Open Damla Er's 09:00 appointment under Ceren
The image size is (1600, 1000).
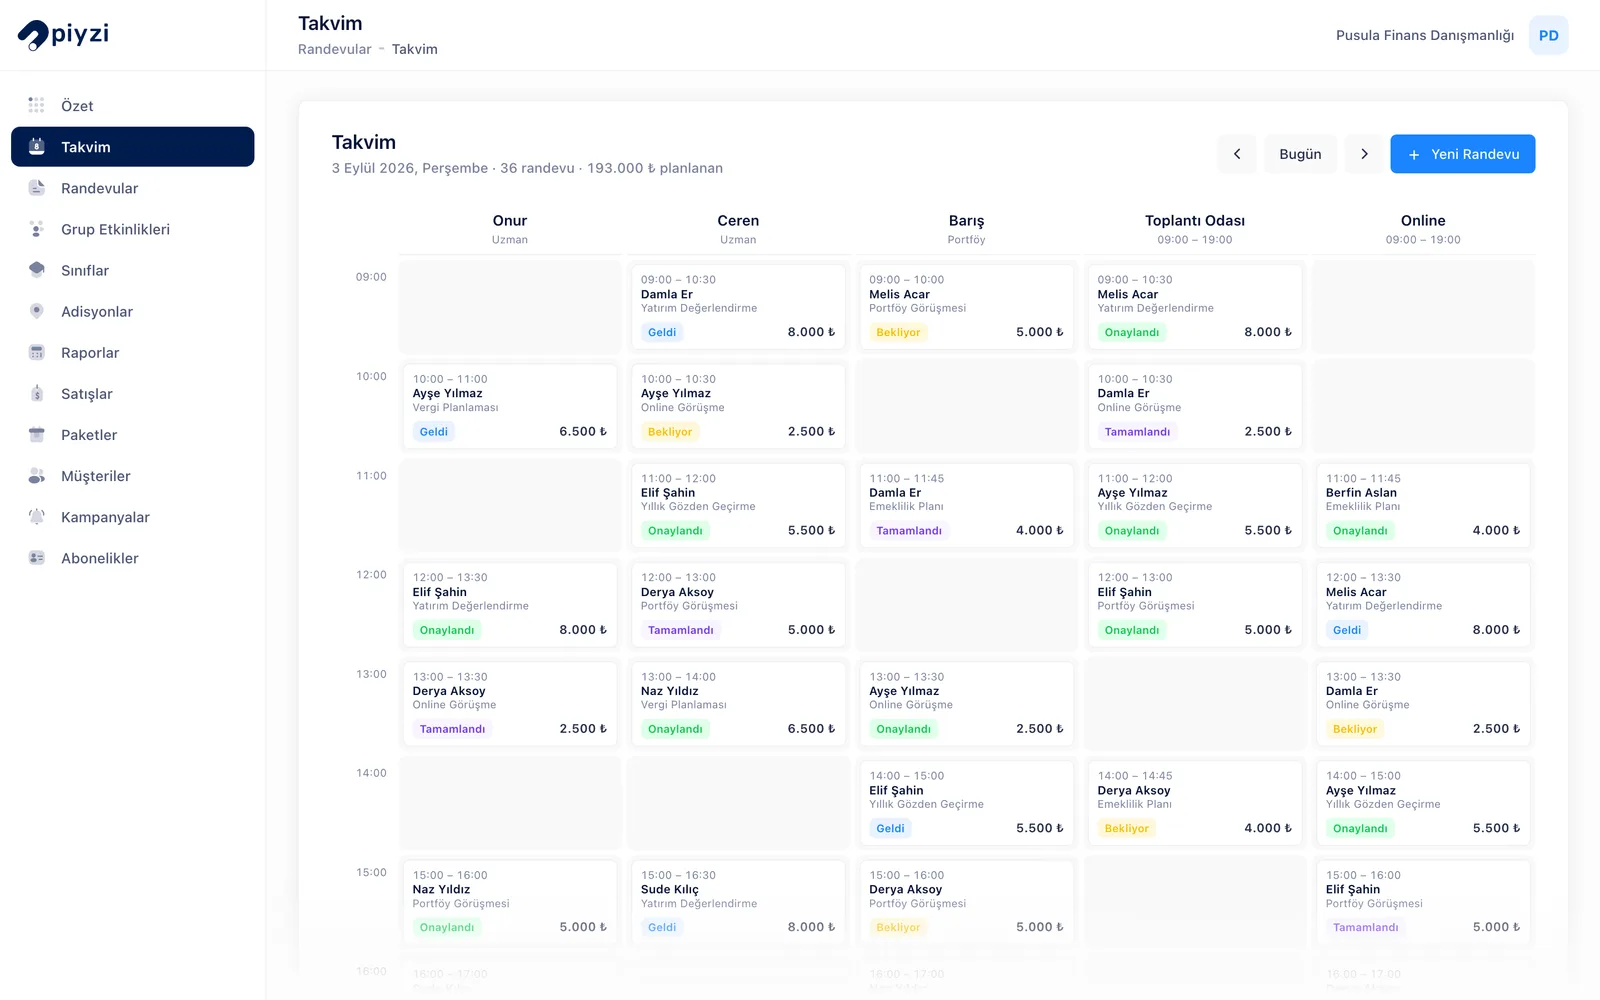click(738, 306)
